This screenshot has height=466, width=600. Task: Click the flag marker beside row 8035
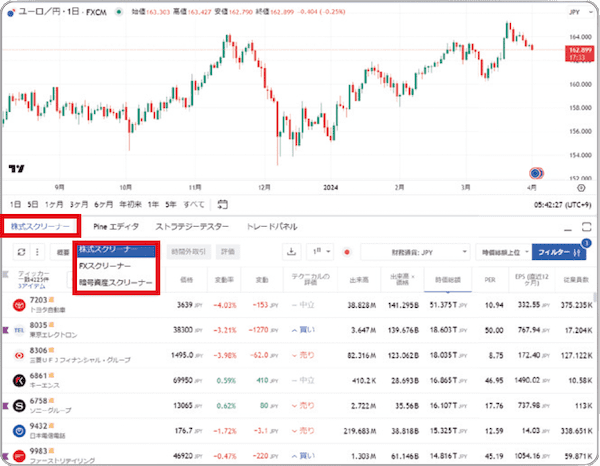5,329
